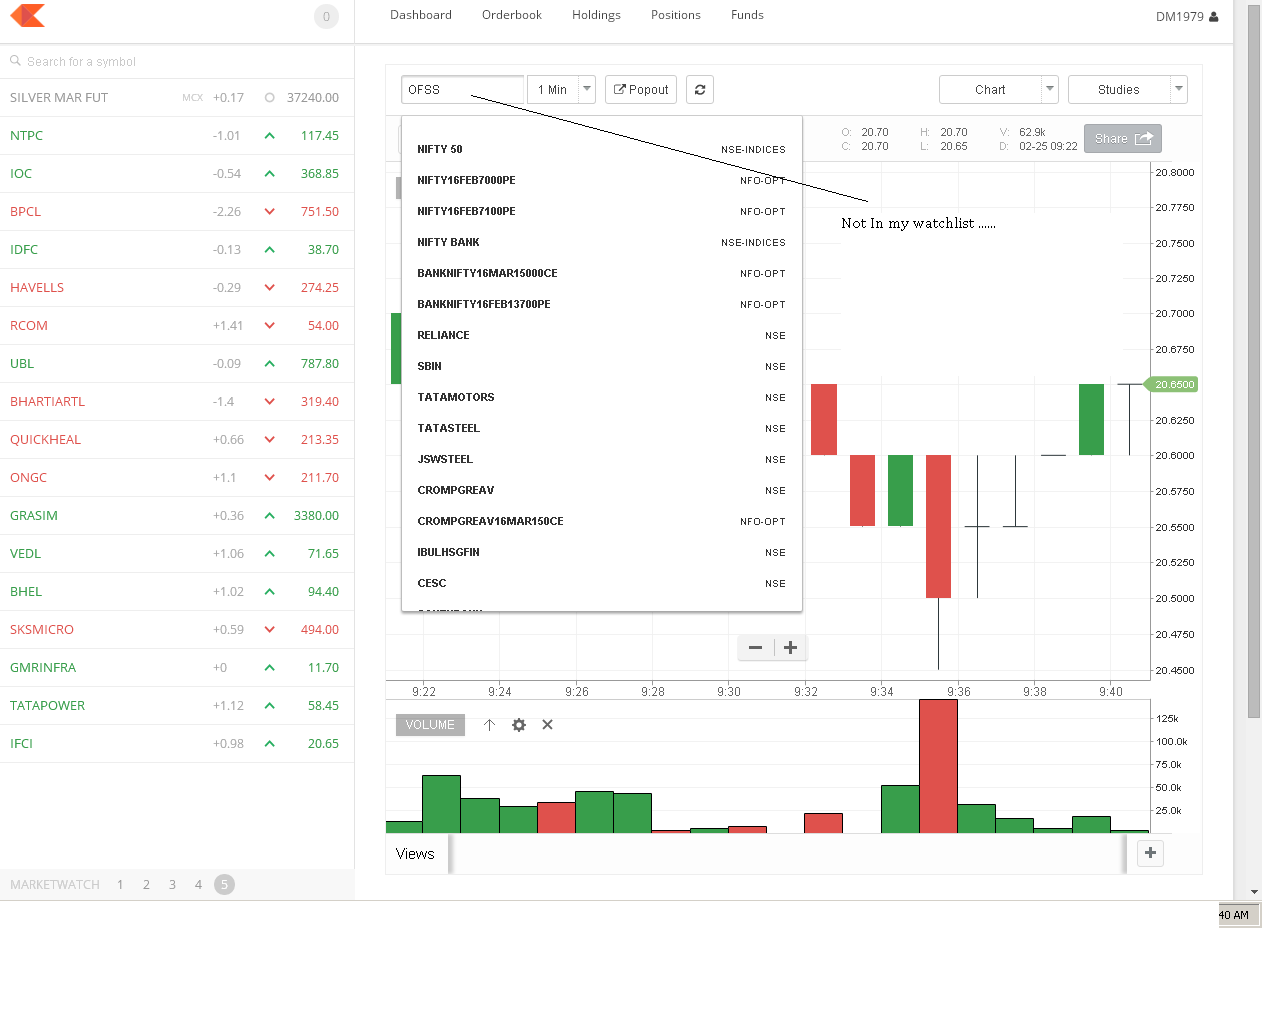The height and width of the screenshot is (1024, 1280).
Task: Click the down chevron for BPCL
Action: pos(269,212)
